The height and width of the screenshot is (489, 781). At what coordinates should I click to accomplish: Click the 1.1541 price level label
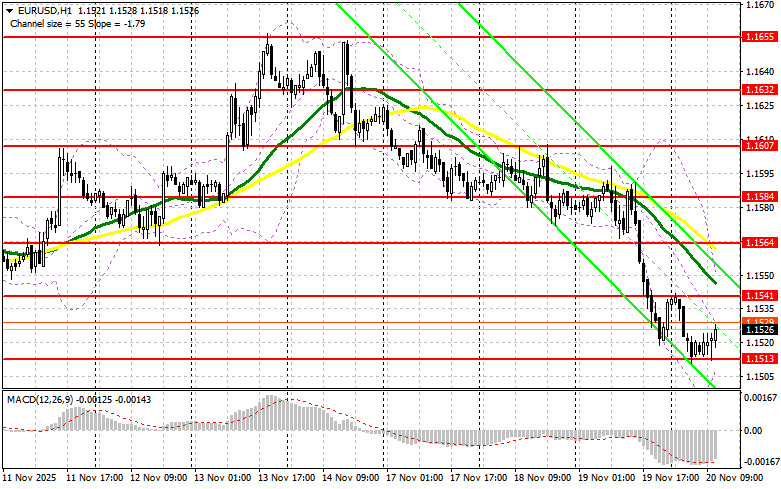[x=760, y=296]
